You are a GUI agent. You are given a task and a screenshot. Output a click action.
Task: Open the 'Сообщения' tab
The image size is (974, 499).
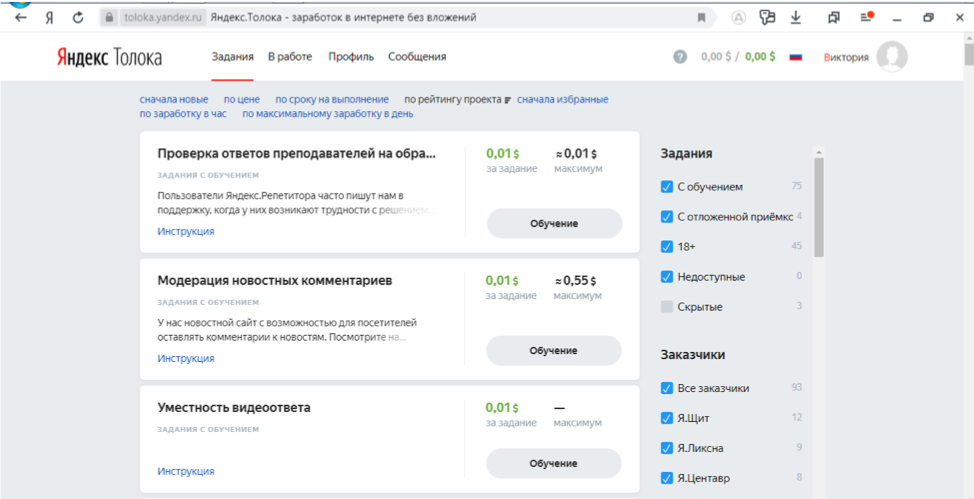point(417,57)
